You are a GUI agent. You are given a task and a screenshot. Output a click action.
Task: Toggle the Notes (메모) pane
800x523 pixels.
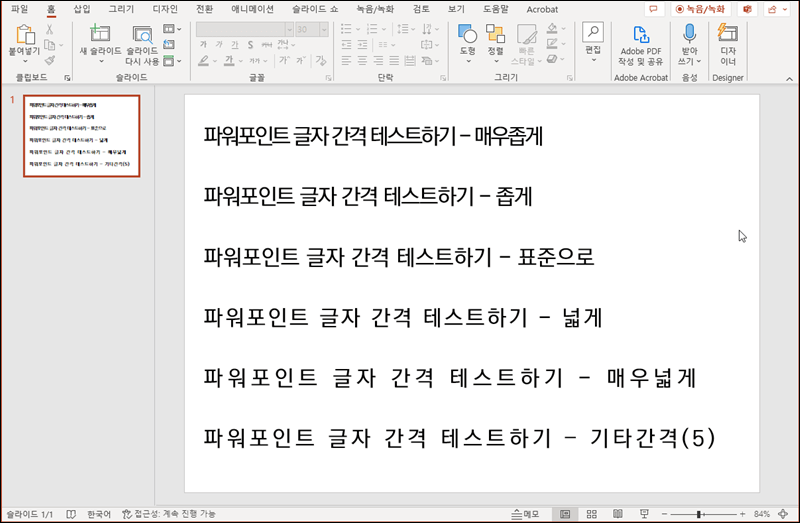tap(525, 514)
